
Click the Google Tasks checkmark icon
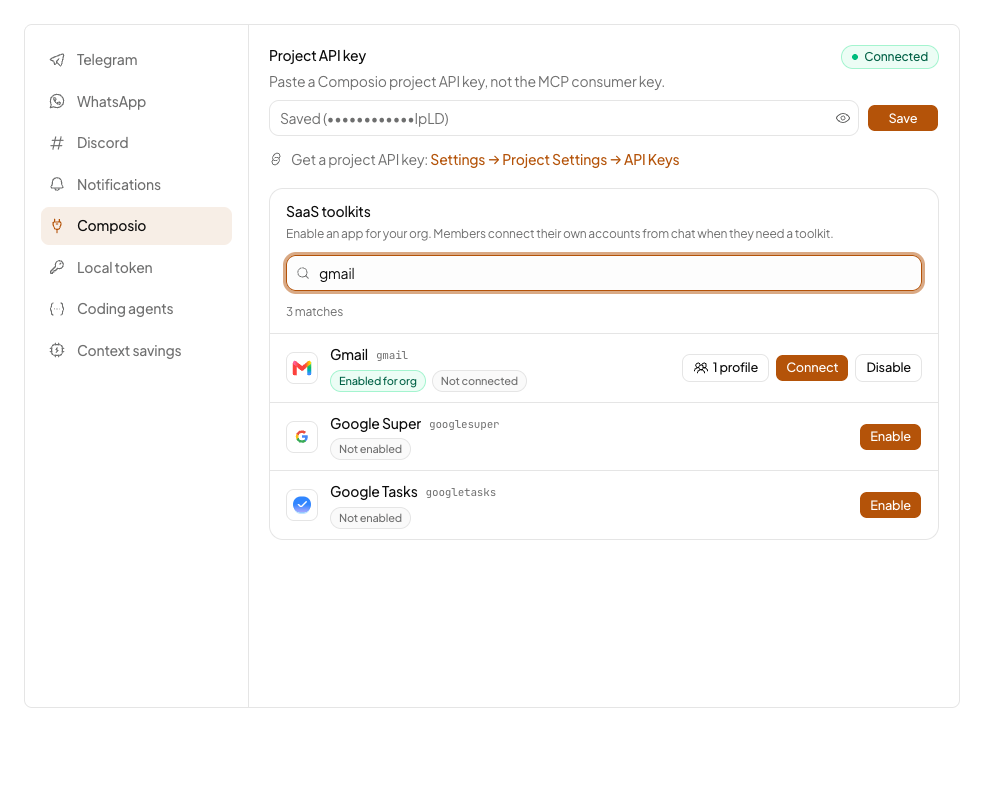click(302, 505)
